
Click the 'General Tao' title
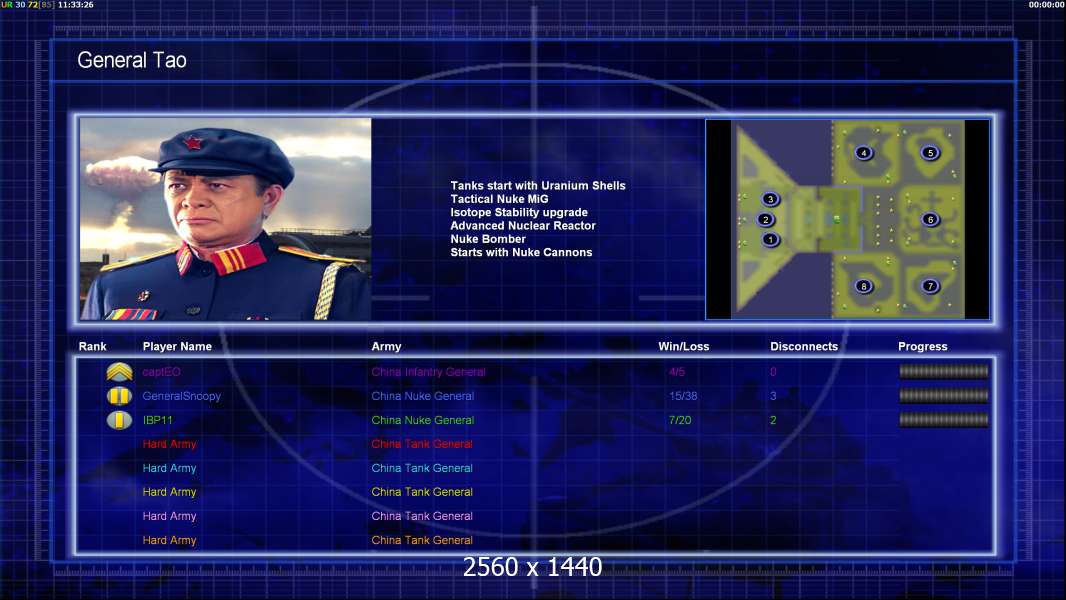132,60
